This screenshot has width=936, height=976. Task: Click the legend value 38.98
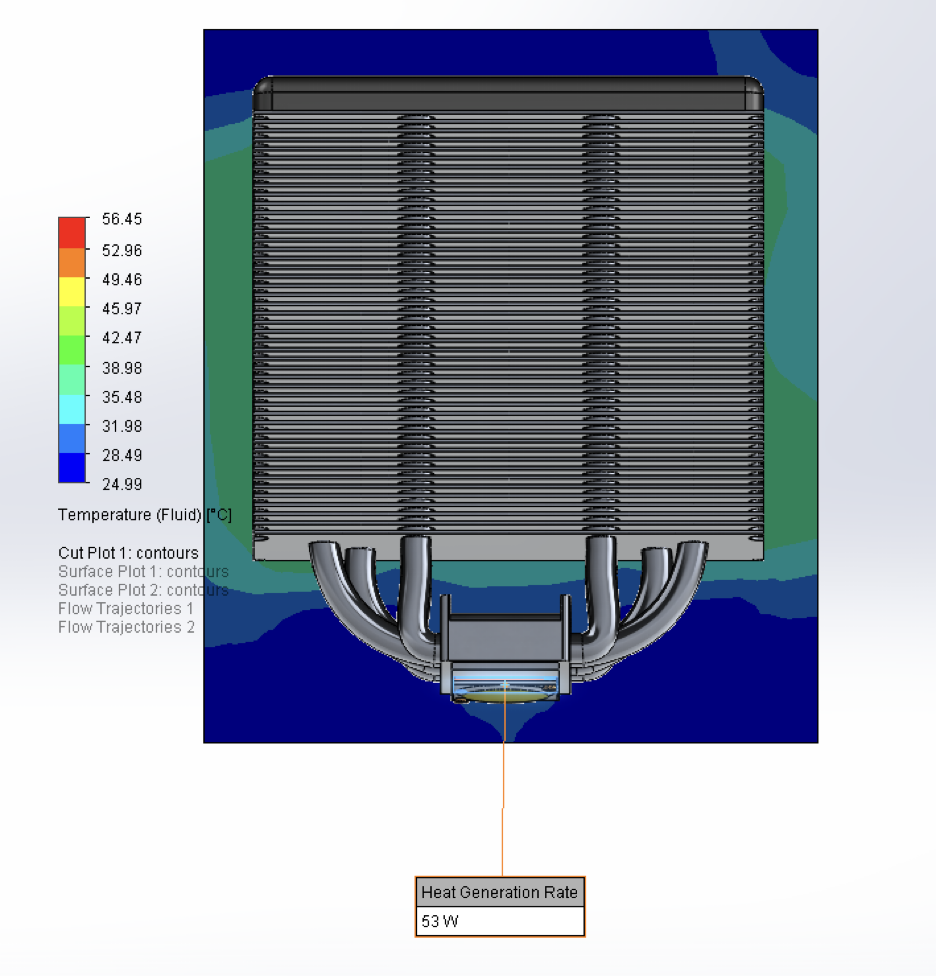(x=122, y=368)
